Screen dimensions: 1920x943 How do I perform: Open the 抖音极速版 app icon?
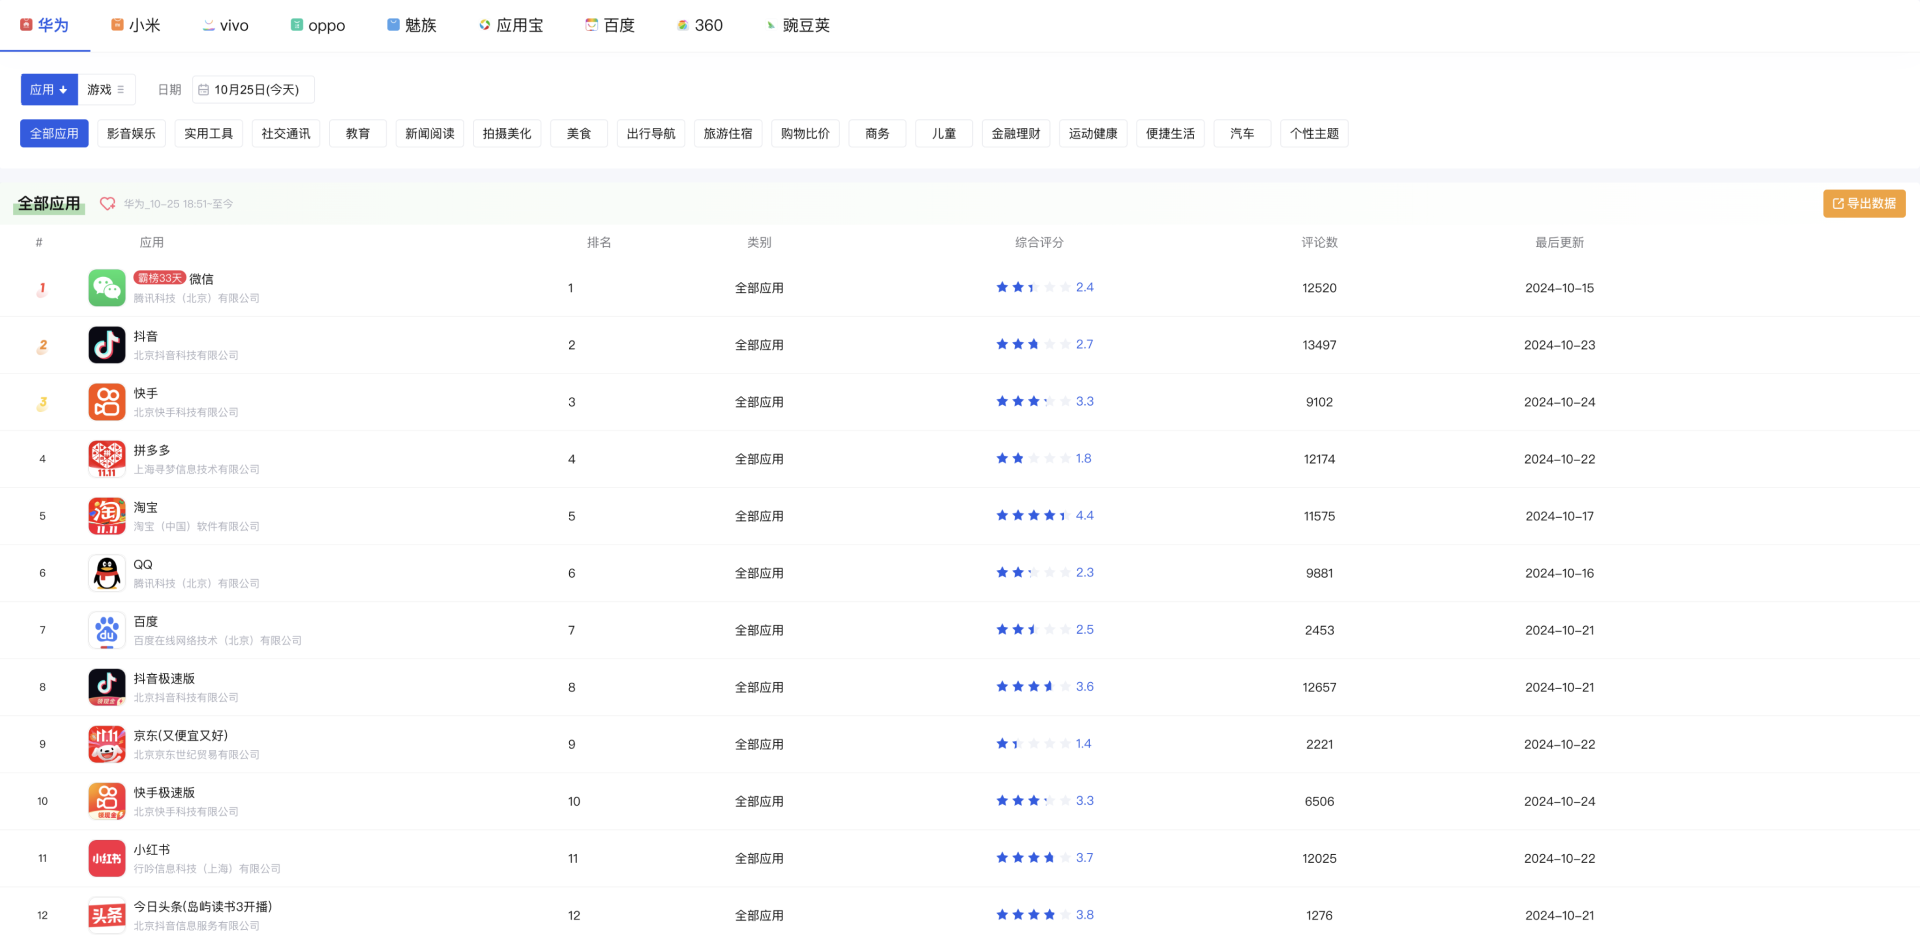107,687
